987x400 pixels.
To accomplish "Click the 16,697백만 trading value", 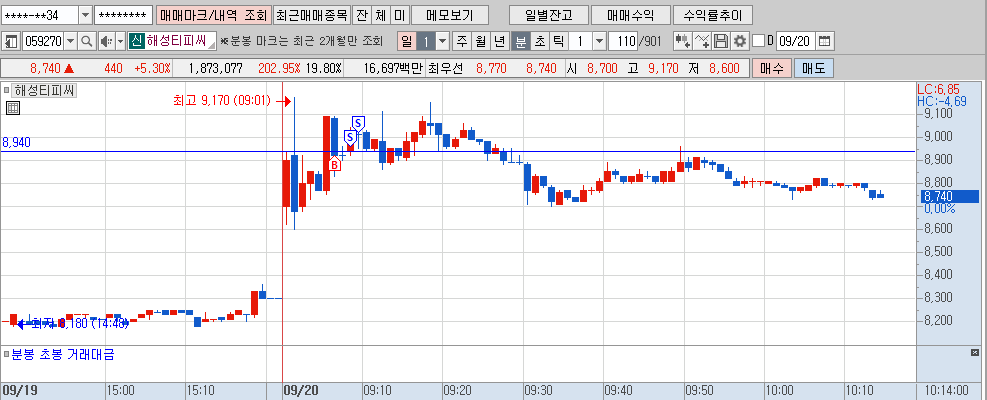I will [x=393, y=68].
